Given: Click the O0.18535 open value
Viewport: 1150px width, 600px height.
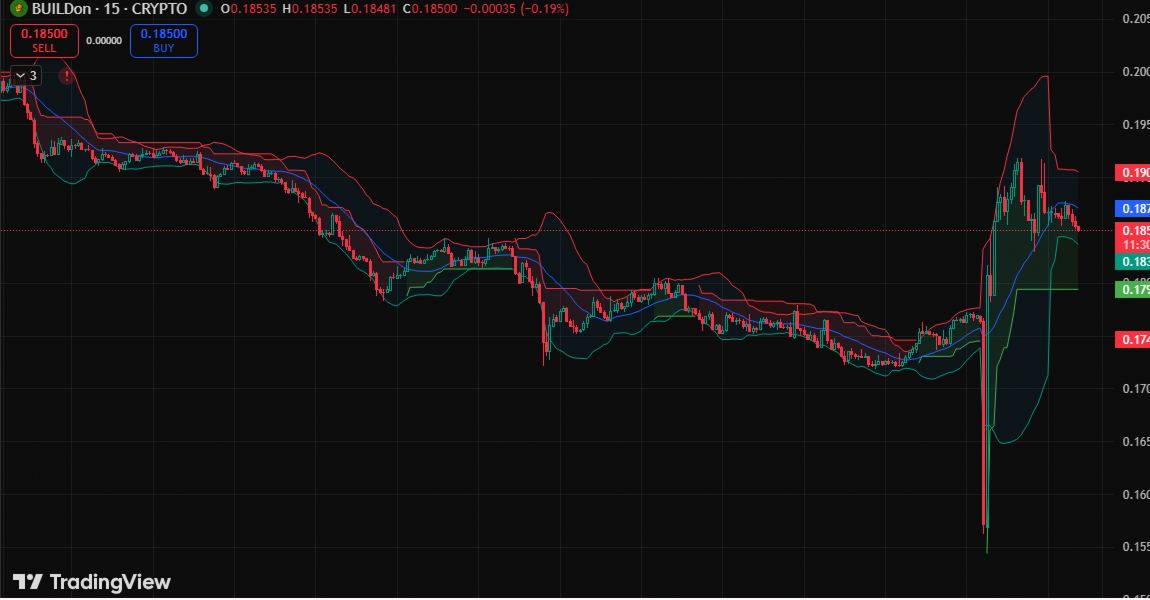Looking at the screenshot, I should pyautogui.click(x=249, y=9).
